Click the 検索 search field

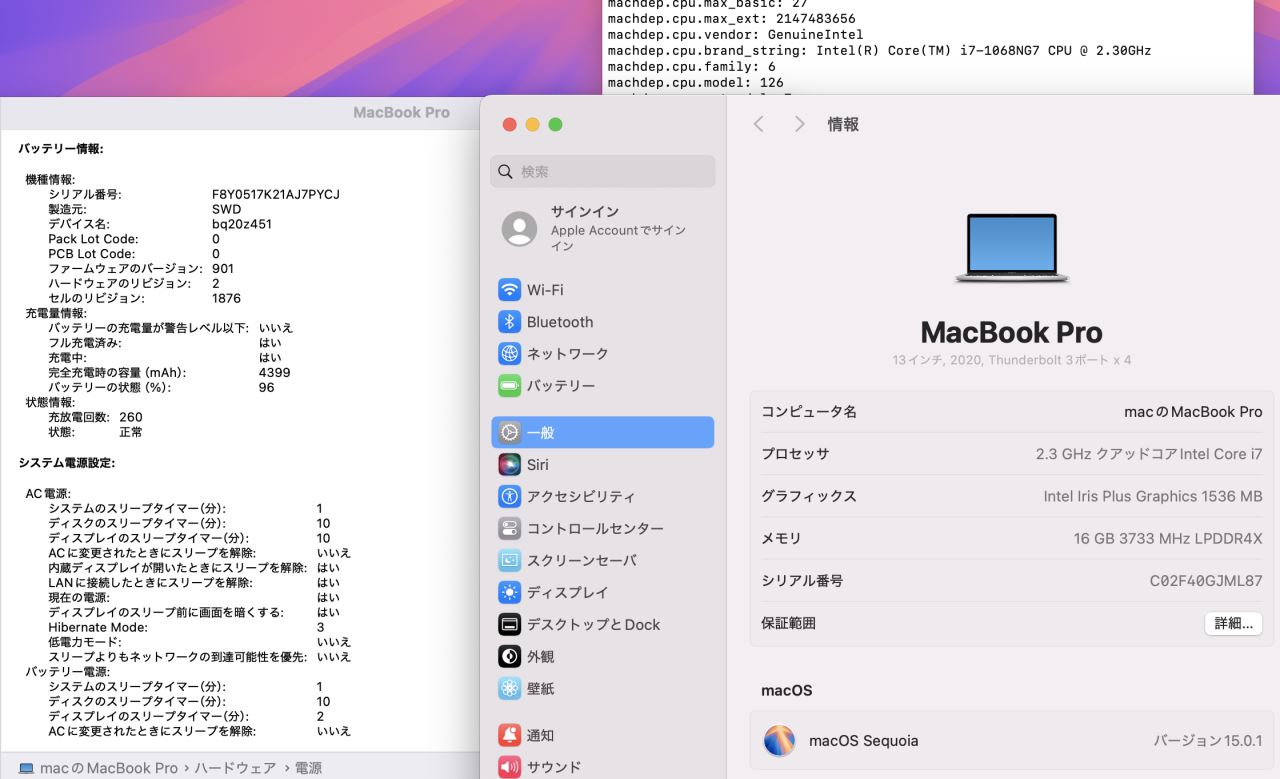603,172
